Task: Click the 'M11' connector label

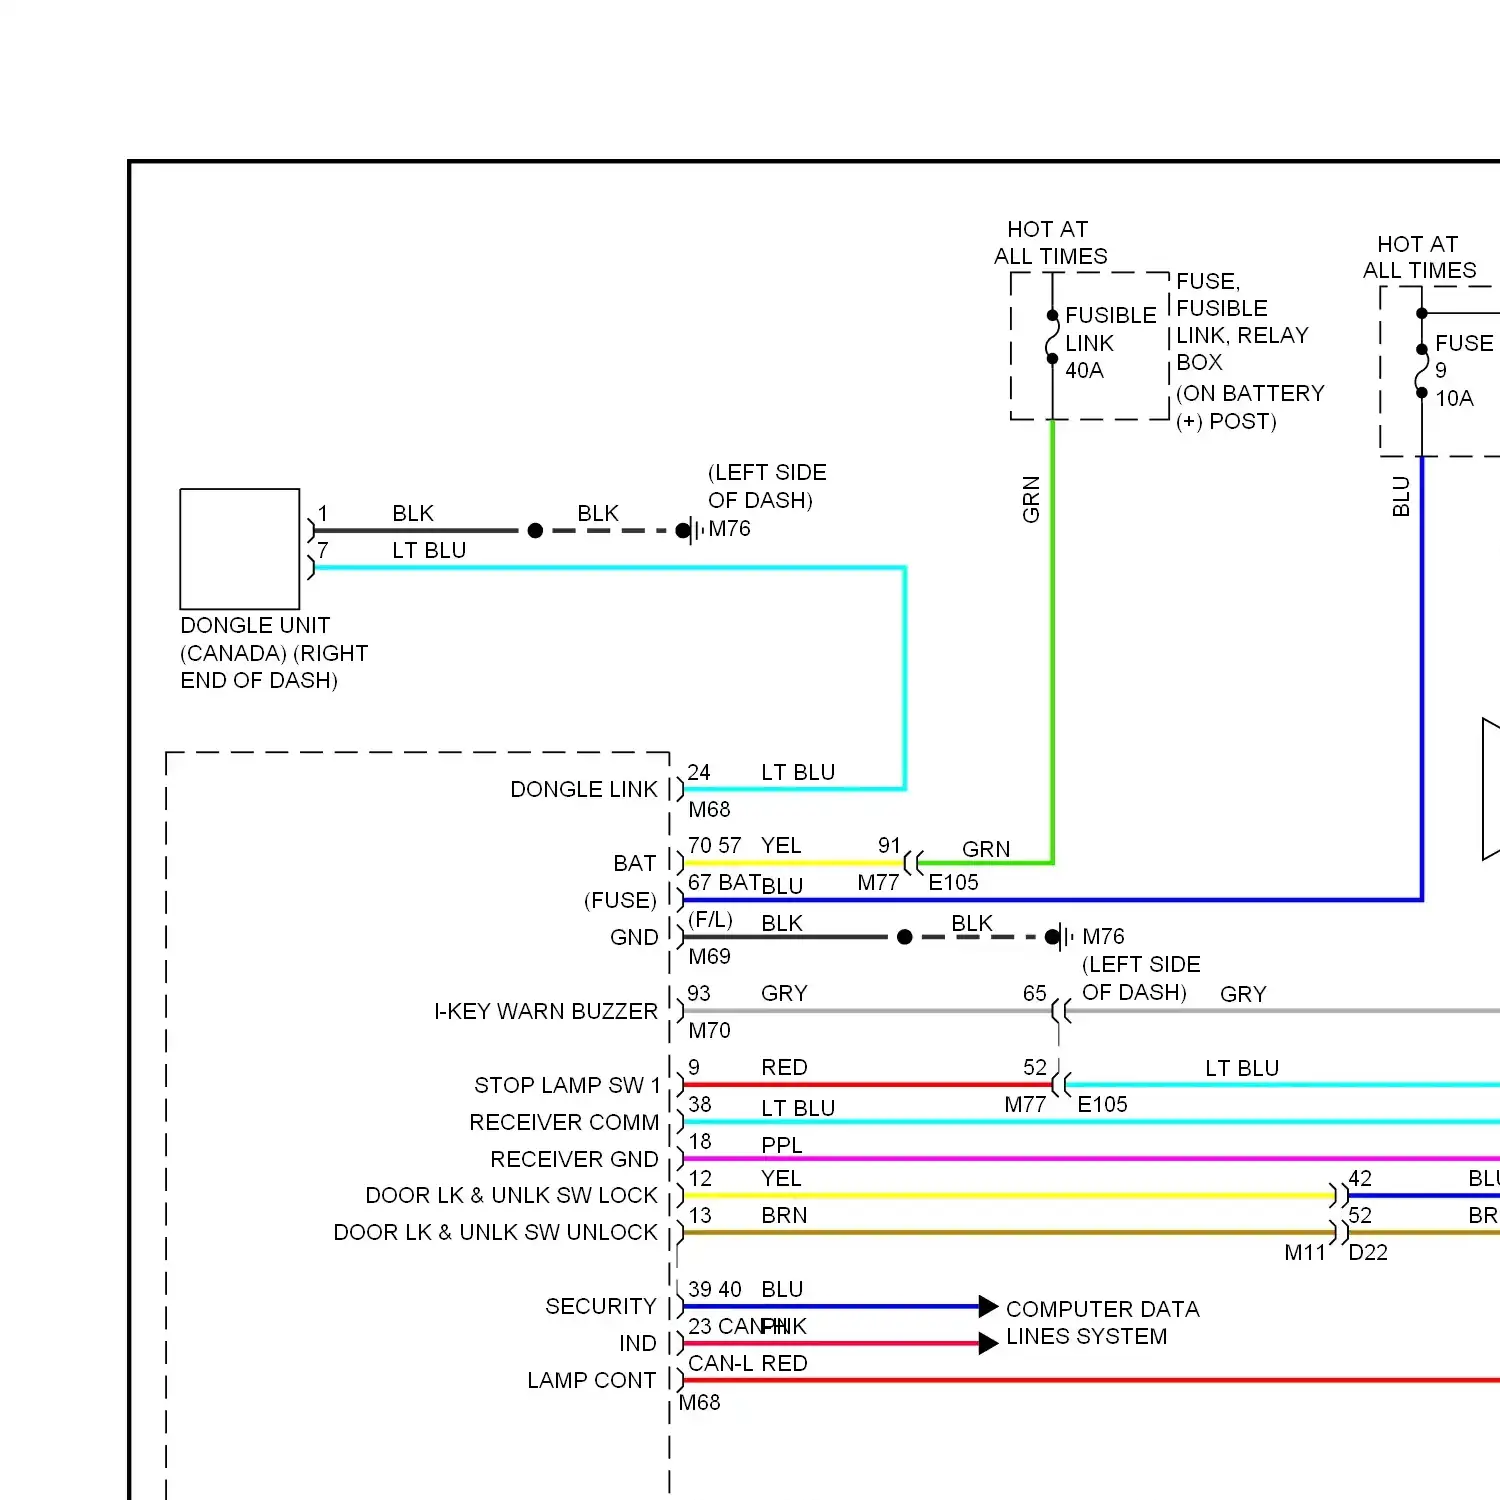Action: (1305, 1253)
